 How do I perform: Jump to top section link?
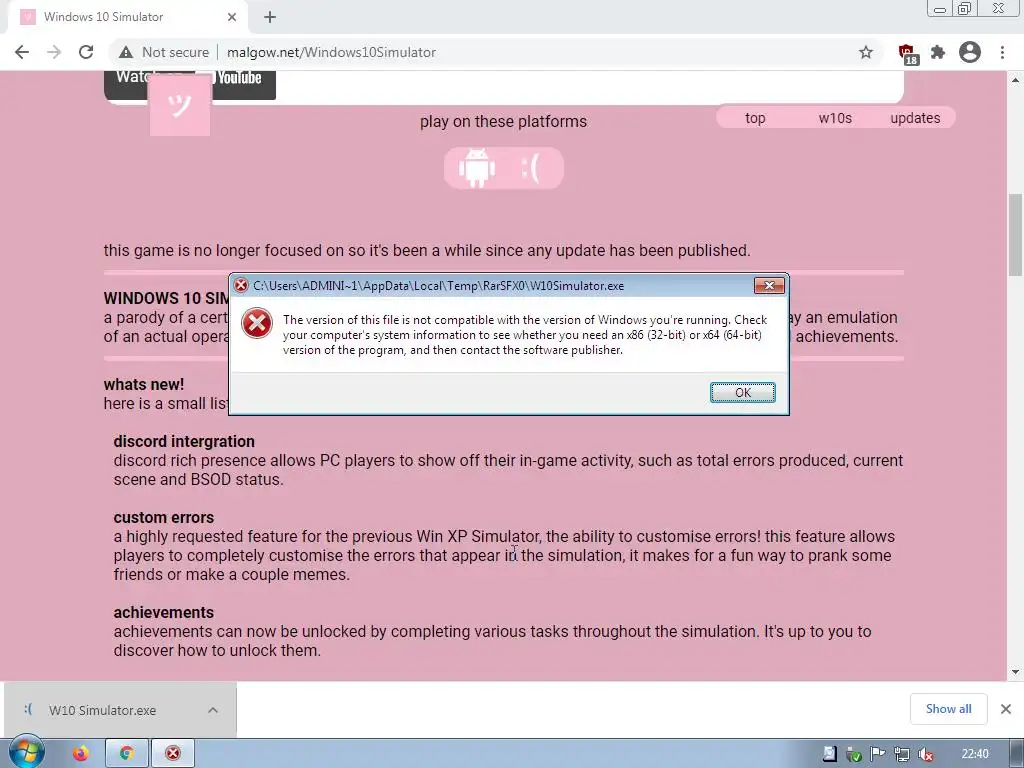pos(755,118)
